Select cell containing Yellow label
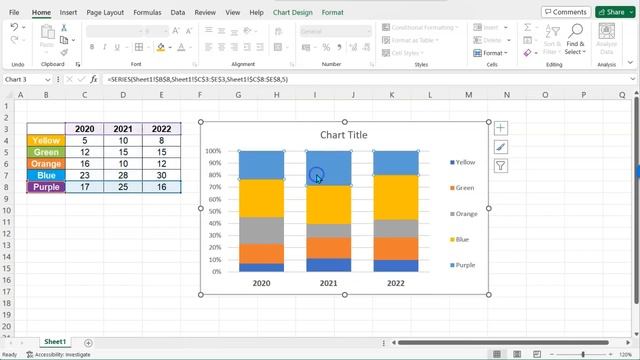640x360 pixels. (x=46, y=140)
